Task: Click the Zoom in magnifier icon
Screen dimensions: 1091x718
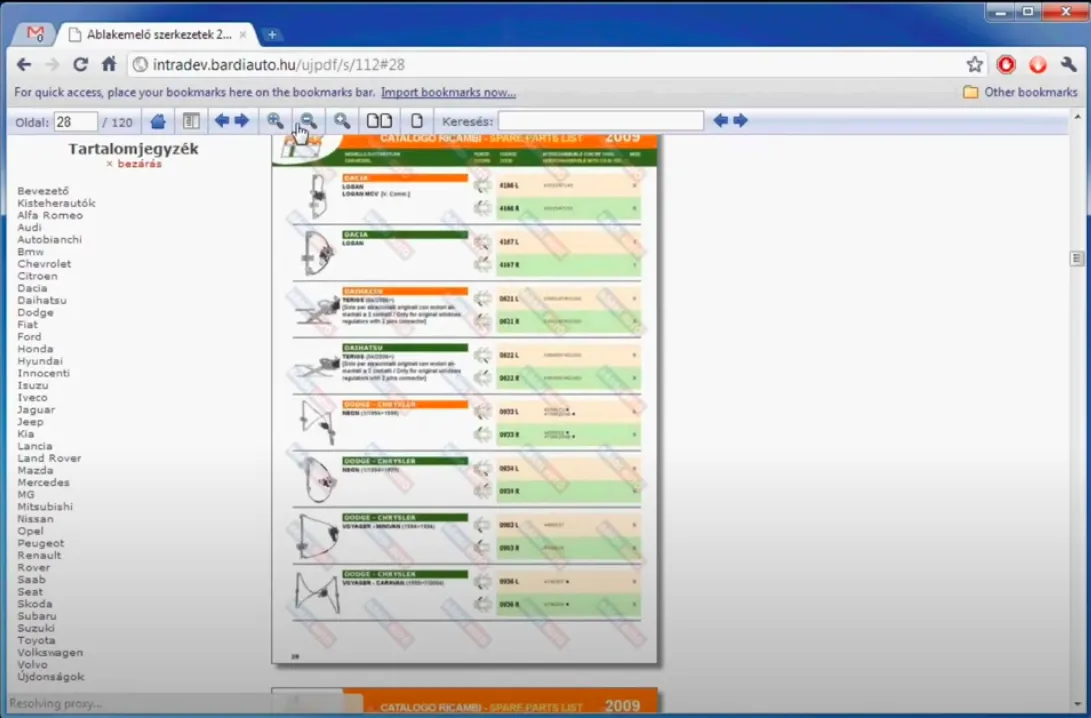Action: tap(275, 120)
